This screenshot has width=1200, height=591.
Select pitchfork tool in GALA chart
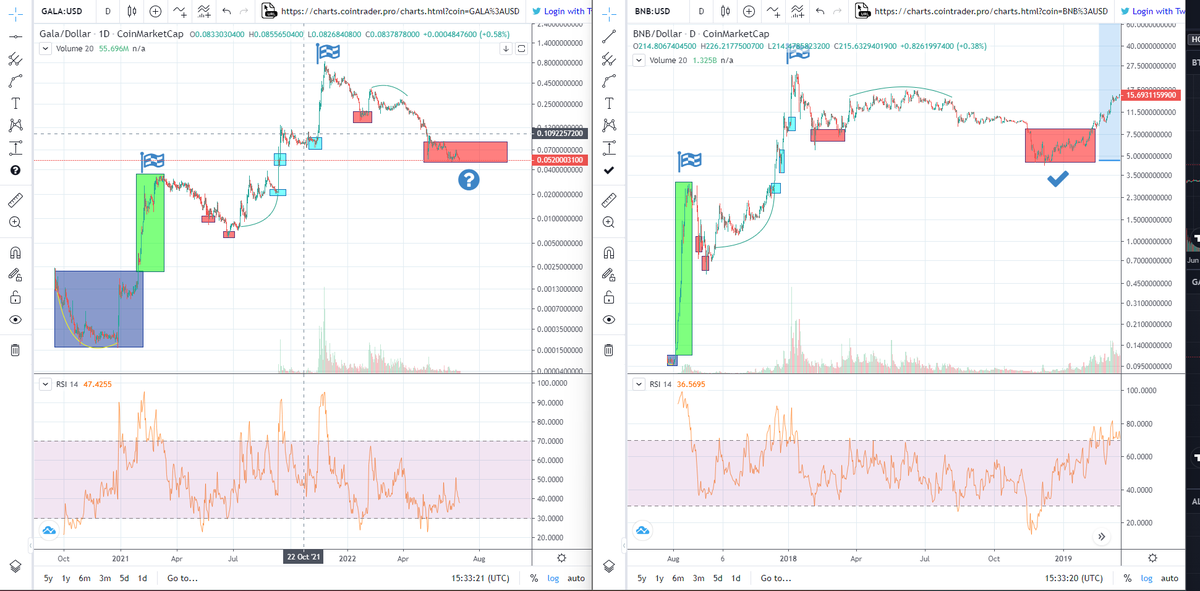[15, 58]
